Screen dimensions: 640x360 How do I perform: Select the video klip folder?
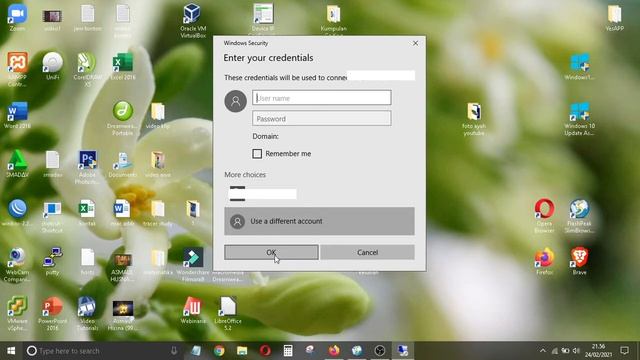click(158, 115)
